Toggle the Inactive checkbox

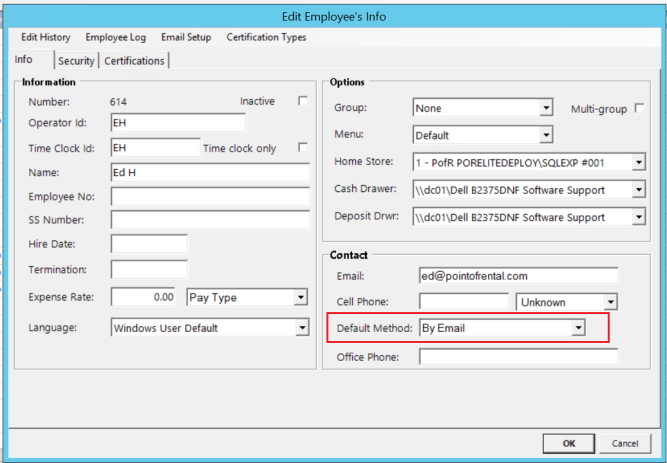[x=303, y=101]
